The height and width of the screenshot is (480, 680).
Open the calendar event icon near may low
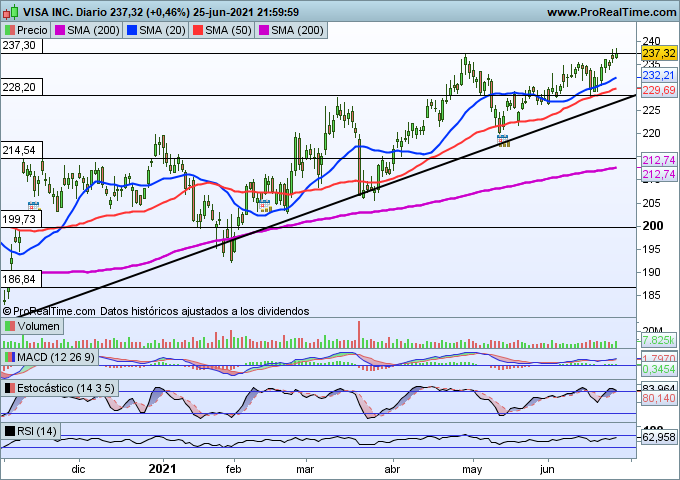[x=503, y=141]
